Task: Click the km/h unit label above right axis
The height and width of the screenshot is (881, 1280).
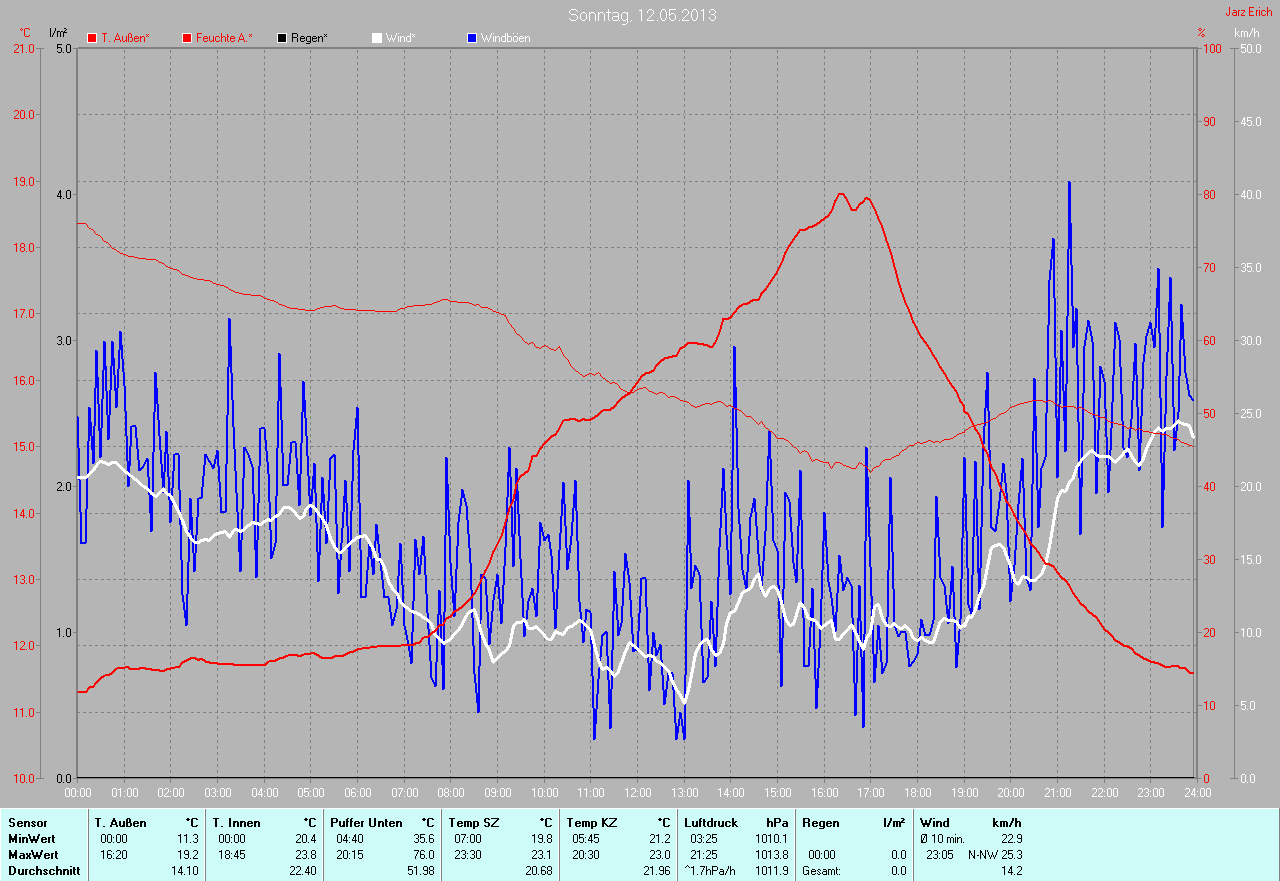Action: [x=1247, y=33]
